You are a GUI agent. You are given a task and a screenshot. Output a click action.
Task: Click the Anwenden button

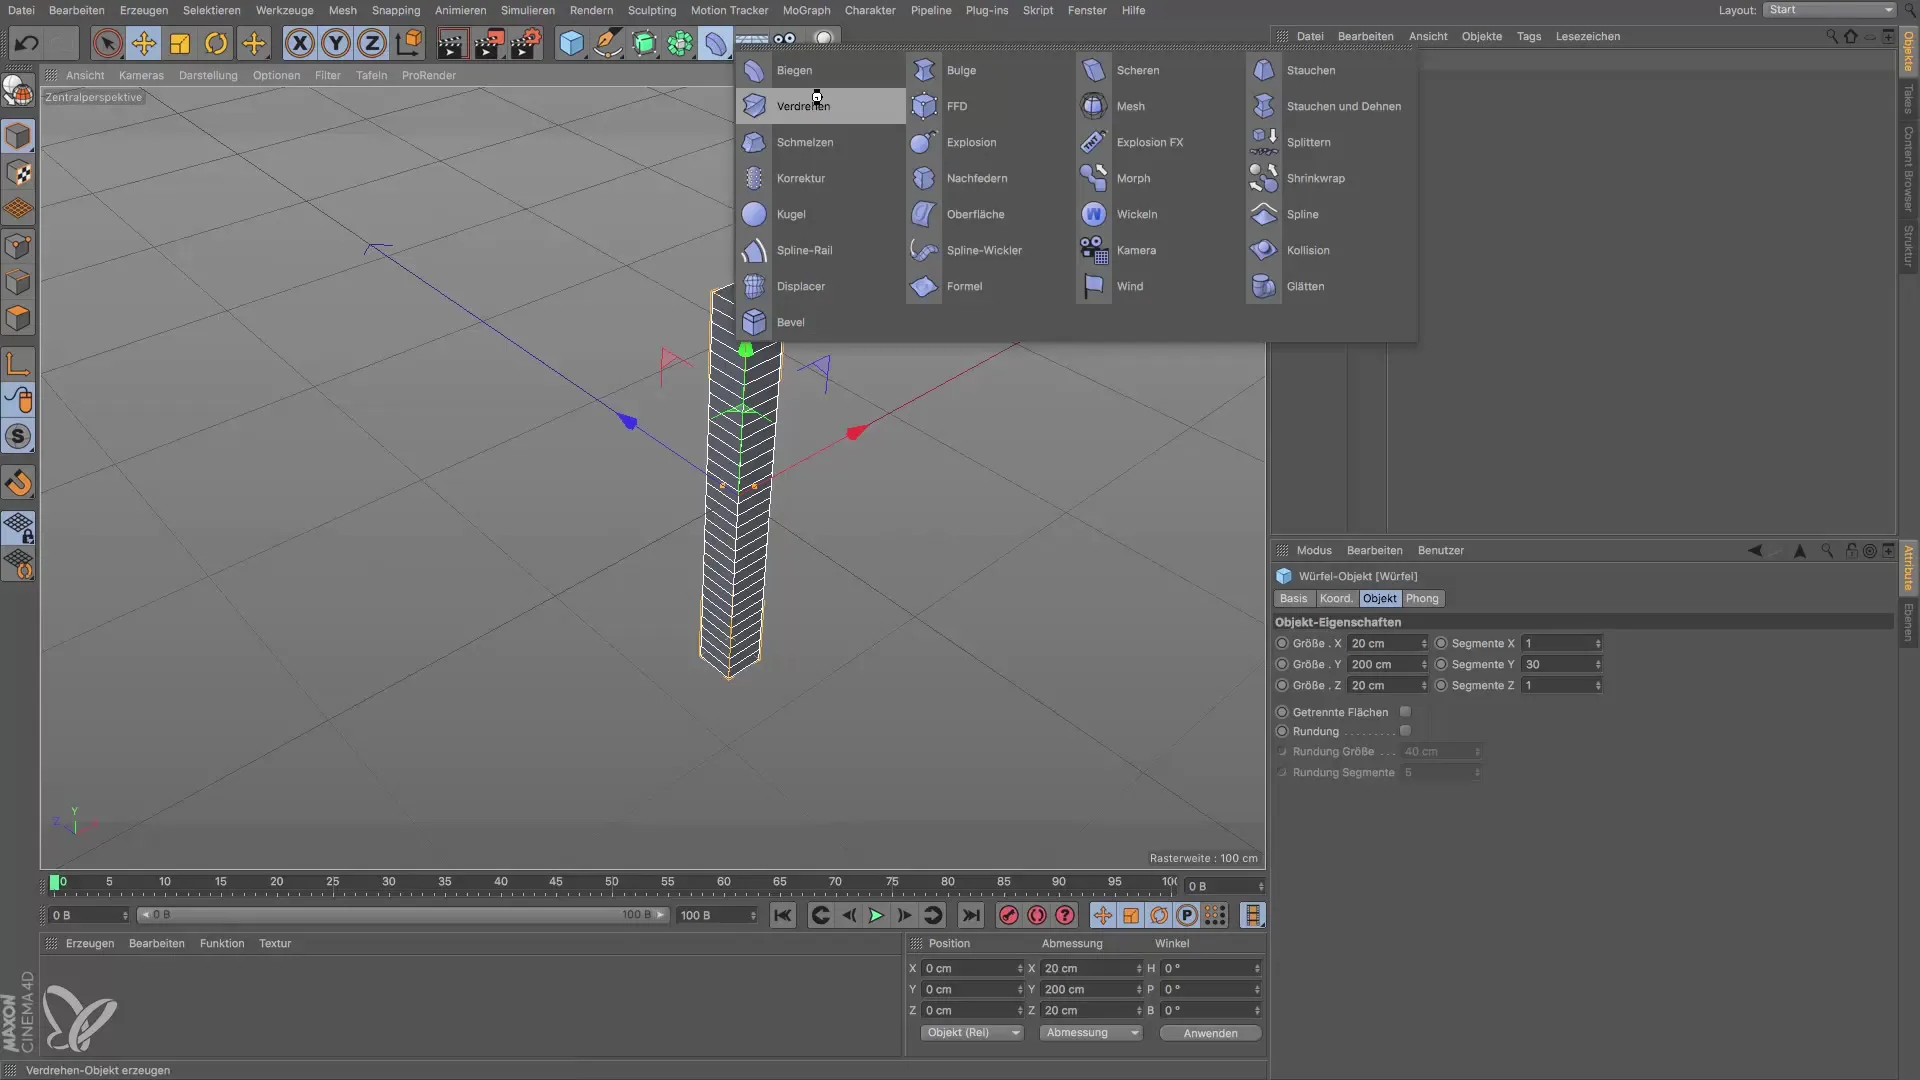point(1210,1033)
